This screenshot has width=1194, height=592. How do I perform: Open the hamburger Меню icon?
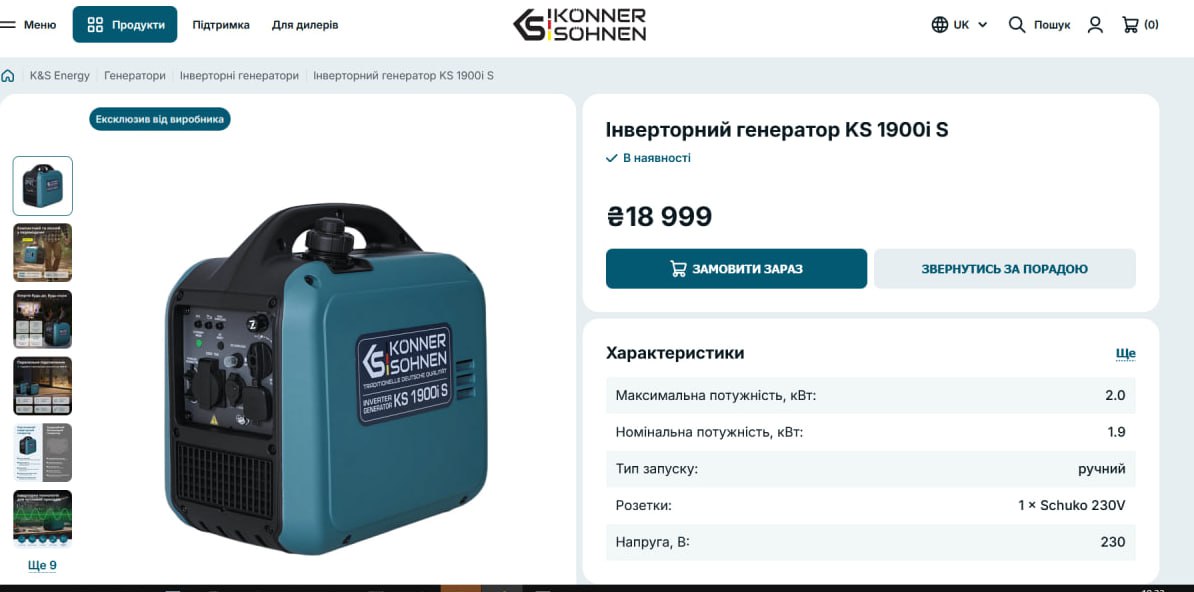[8, 24]
